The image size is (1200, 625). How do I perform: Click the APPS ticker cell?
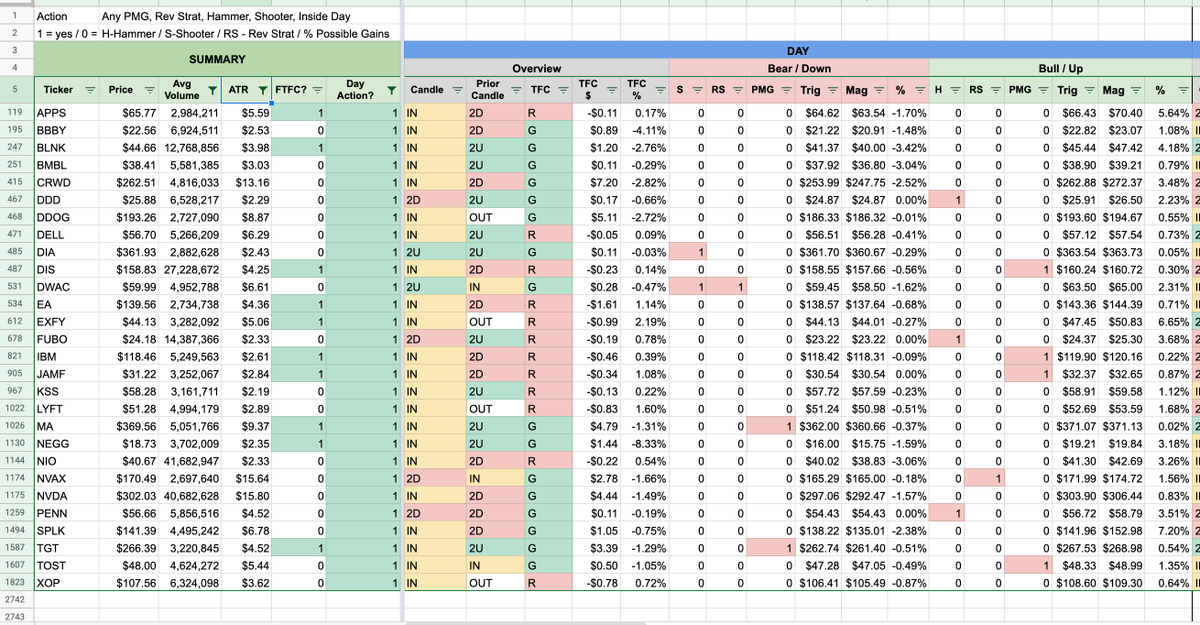[67, 113]
